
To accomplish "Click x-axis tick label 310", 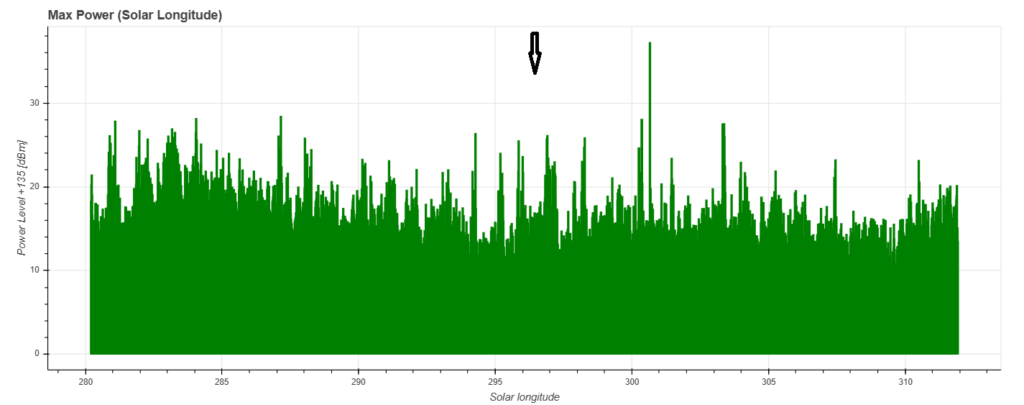I will point(905,381).
